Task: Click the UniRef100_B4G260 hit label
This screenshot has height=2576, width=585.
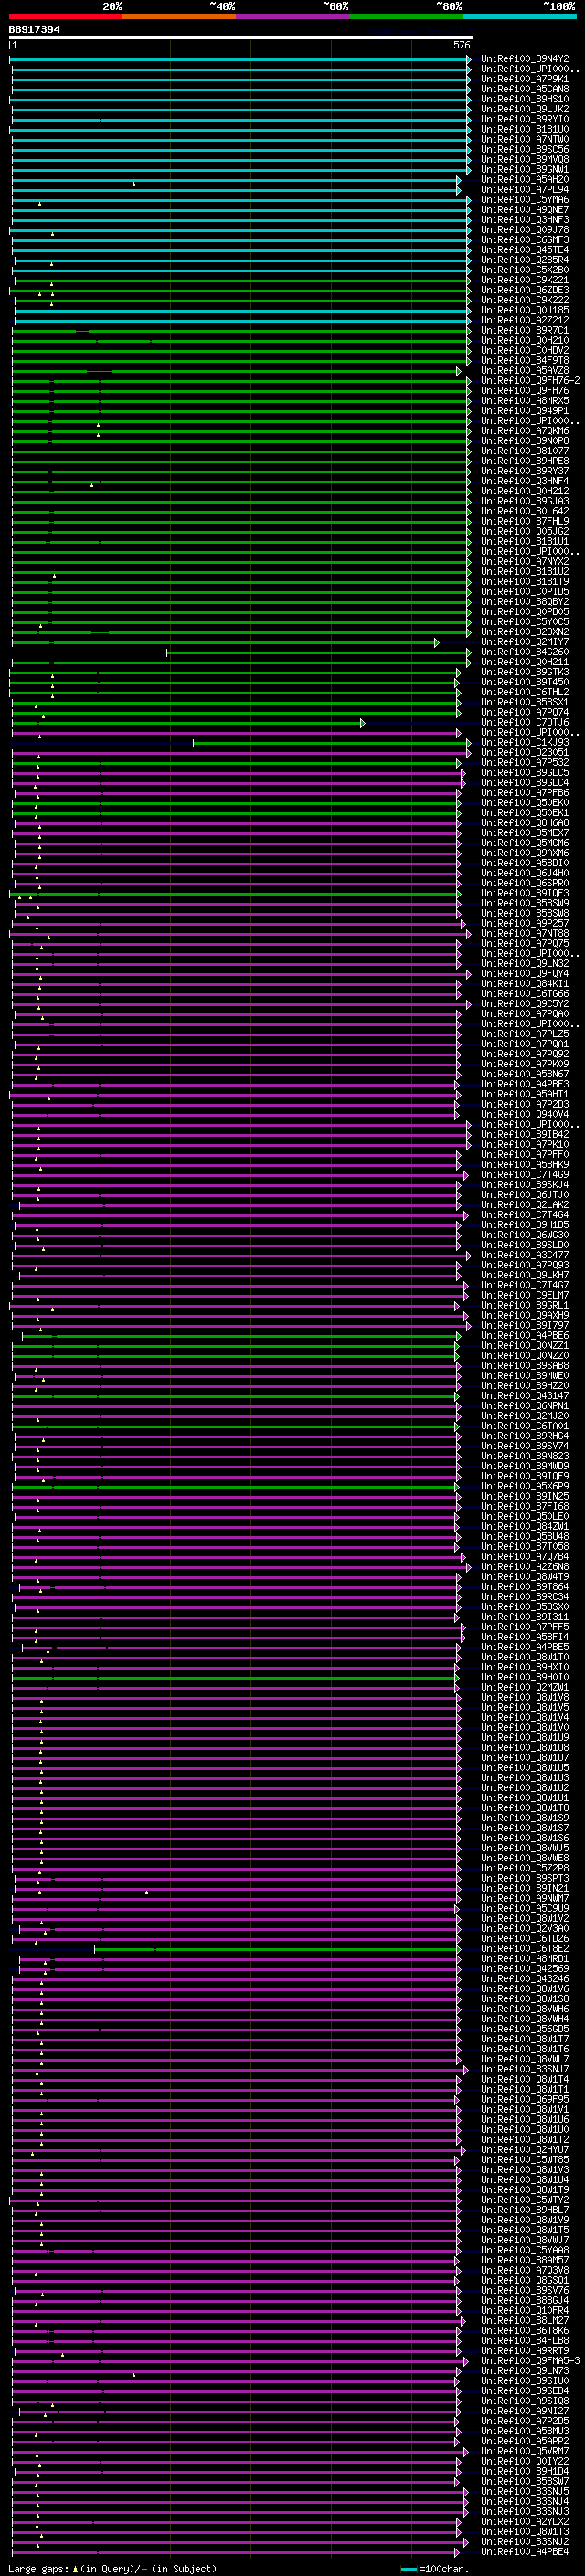Action: pos(525,652)
